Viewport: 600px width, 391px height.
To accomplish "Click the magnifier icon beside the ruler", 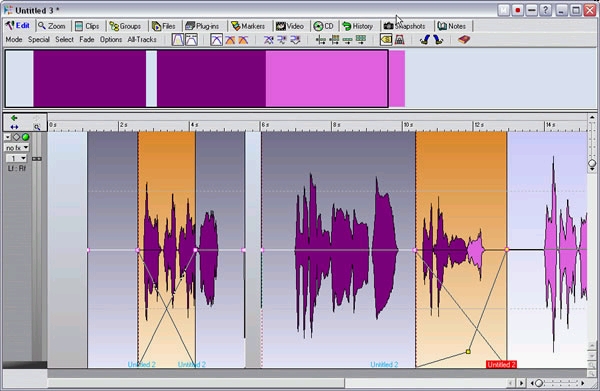I will pos(37,127).
